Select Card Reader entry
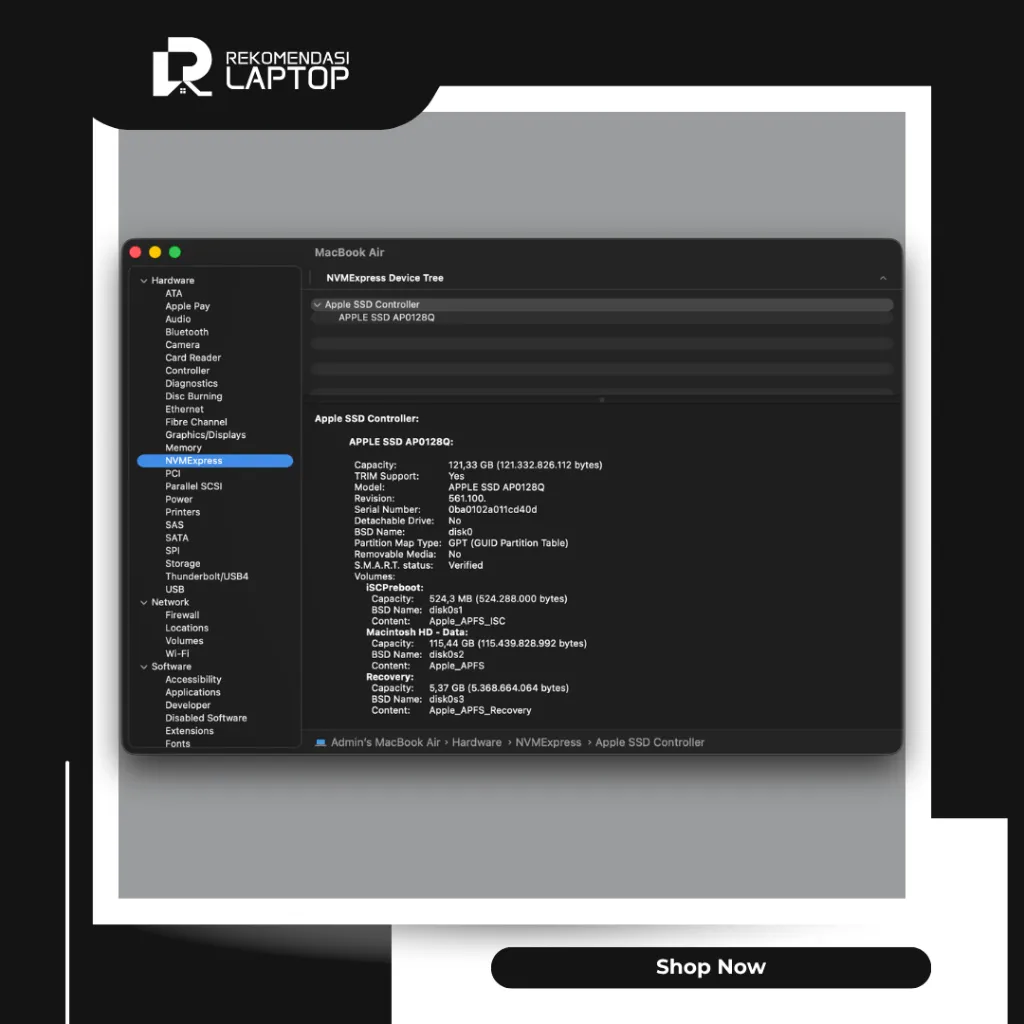Screen dimensions: 1024x1024 click(x=193, y=358)
